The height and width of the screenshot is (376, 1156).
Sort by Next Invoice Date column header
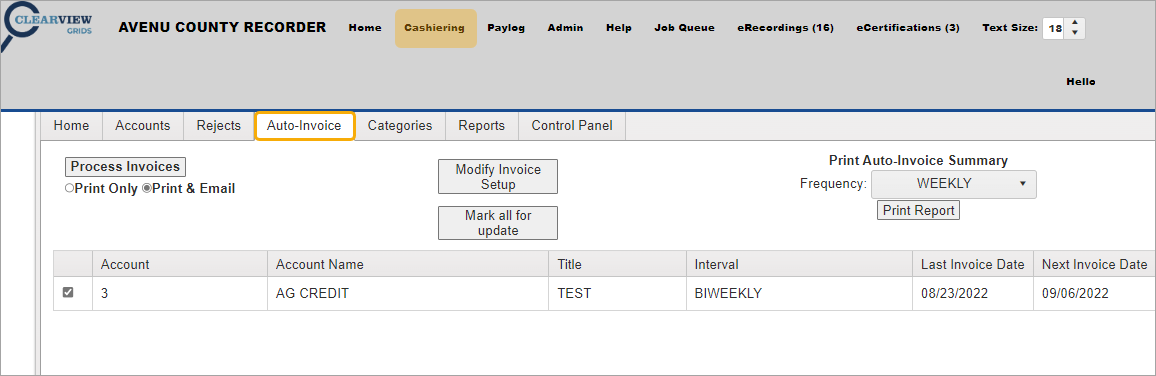coord(1094,264)
